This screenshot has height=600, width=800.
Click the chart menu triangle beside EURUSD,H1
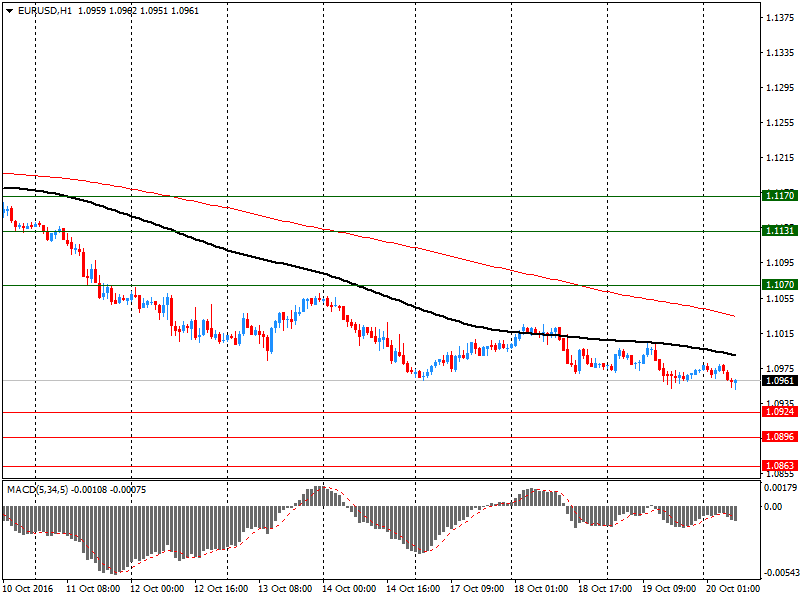click(x=9, y=11)
